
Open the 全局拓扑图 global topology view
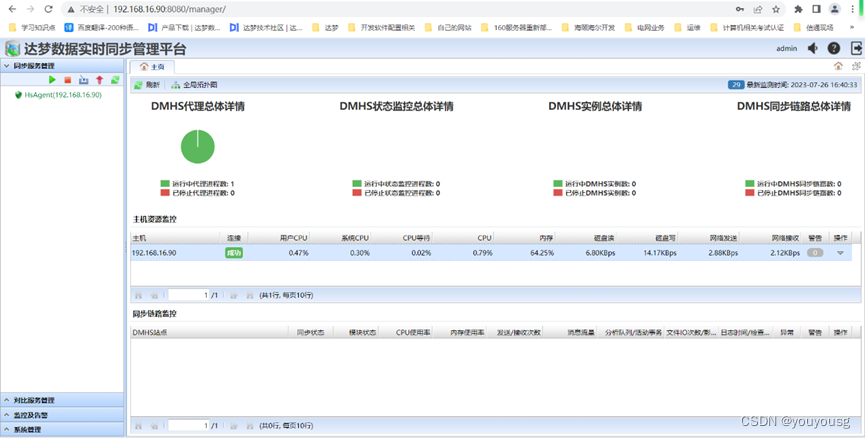click(x=194, y=85)
